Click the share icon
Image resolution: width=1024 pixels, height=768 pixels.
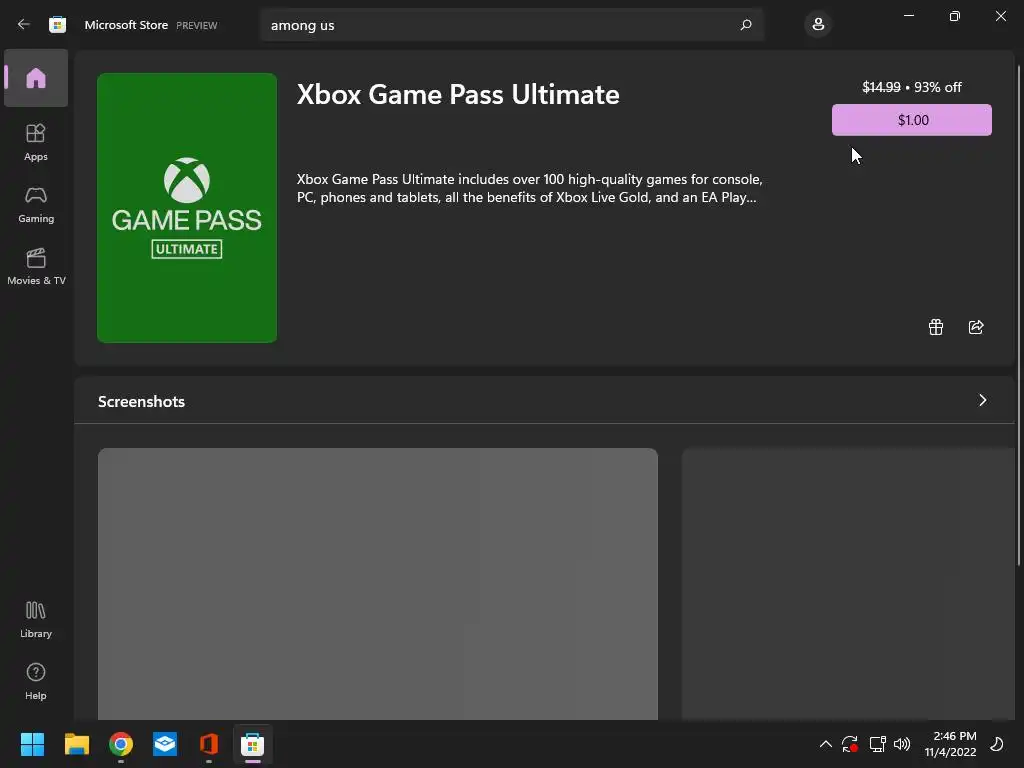976,327
